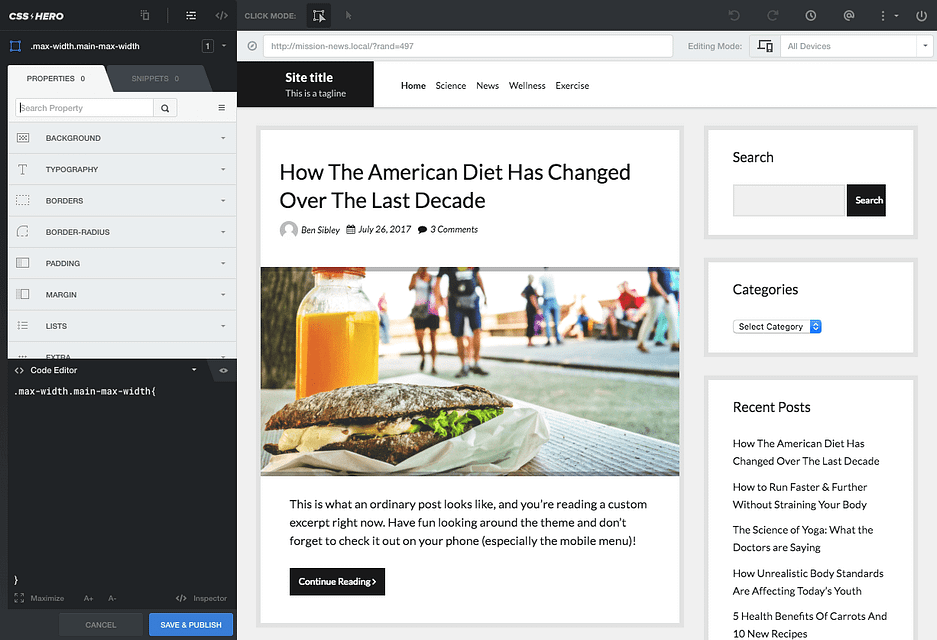Open the Exercise menu item
The height and width of the screenshot is (640, 937).
point(572,85)
